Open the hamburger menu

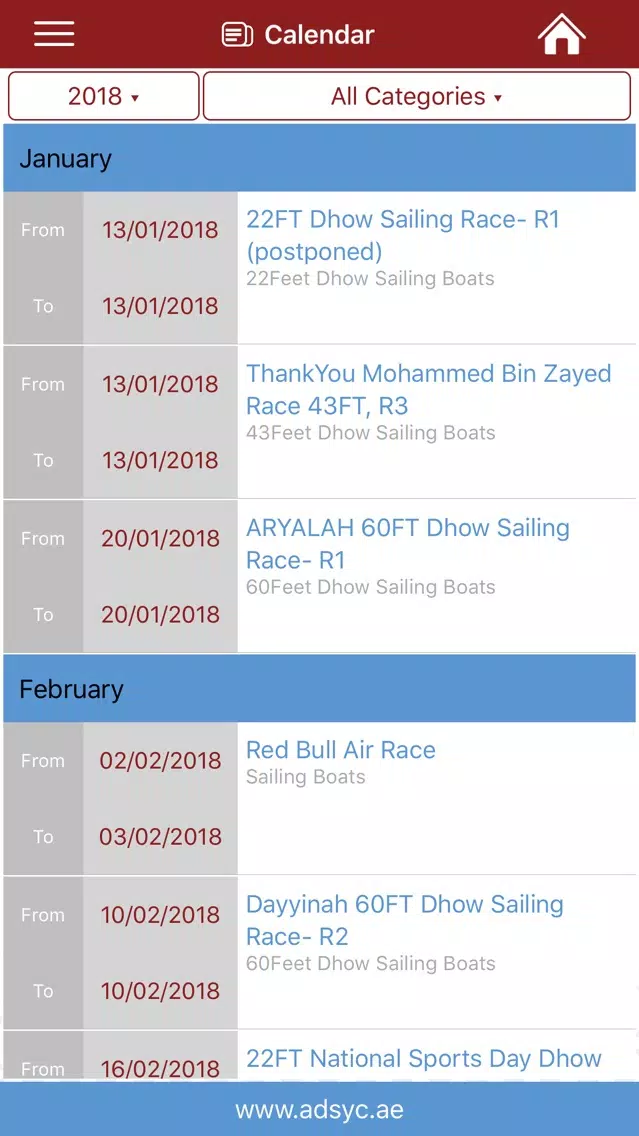click(54, 34)
